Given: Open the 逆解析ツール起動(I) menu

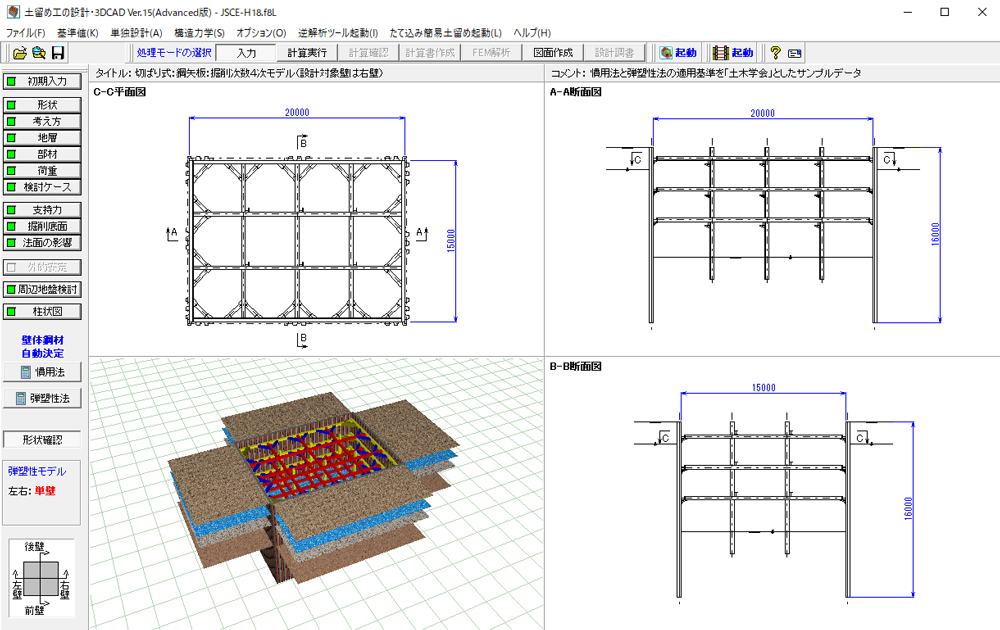Looking at the screenshot, I should [x=338, y=33].
